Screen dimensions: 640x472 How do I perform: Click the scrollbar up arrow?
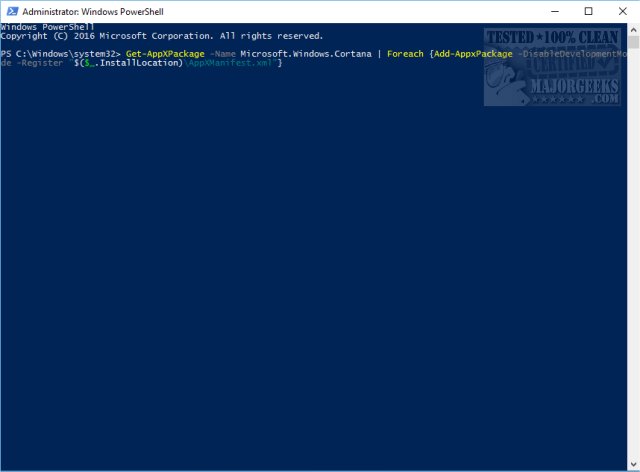(x=633, y=30)
